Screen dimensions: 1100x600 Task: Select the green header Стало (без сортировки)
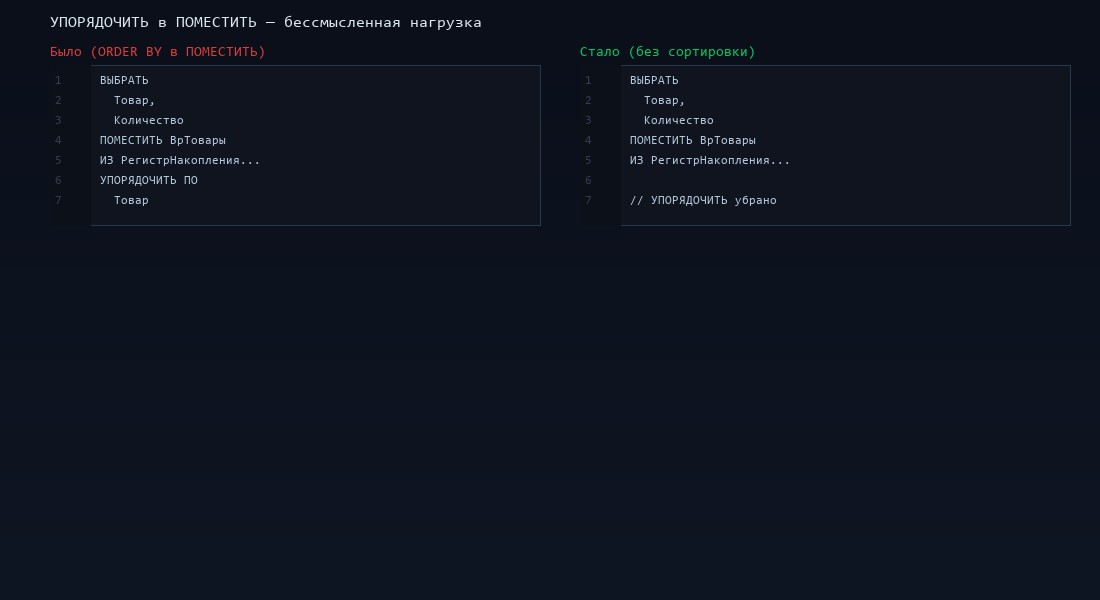[666, 51]
